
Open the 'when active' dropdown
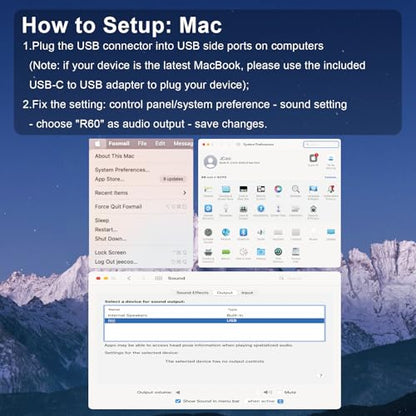pyautogui.click(x=265, y=401)
